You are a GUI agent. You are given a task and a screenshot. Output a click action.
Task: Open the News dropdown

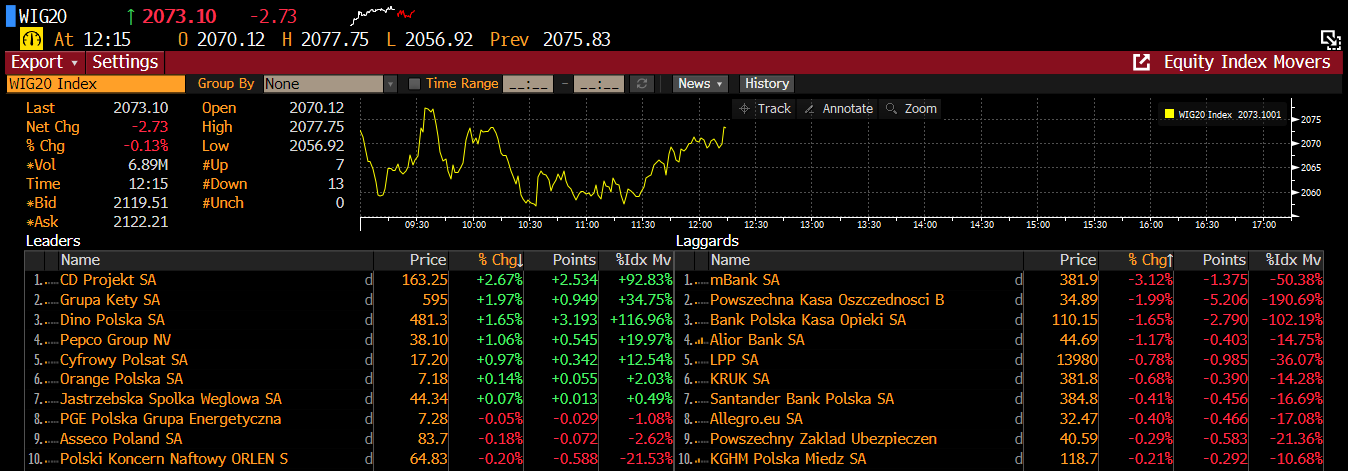point(701,84)
